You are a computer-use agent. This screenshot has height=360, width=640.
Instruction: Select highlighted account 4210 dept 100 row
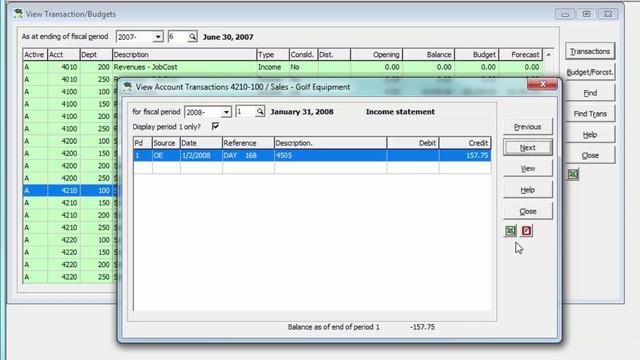tap(69, 191)
